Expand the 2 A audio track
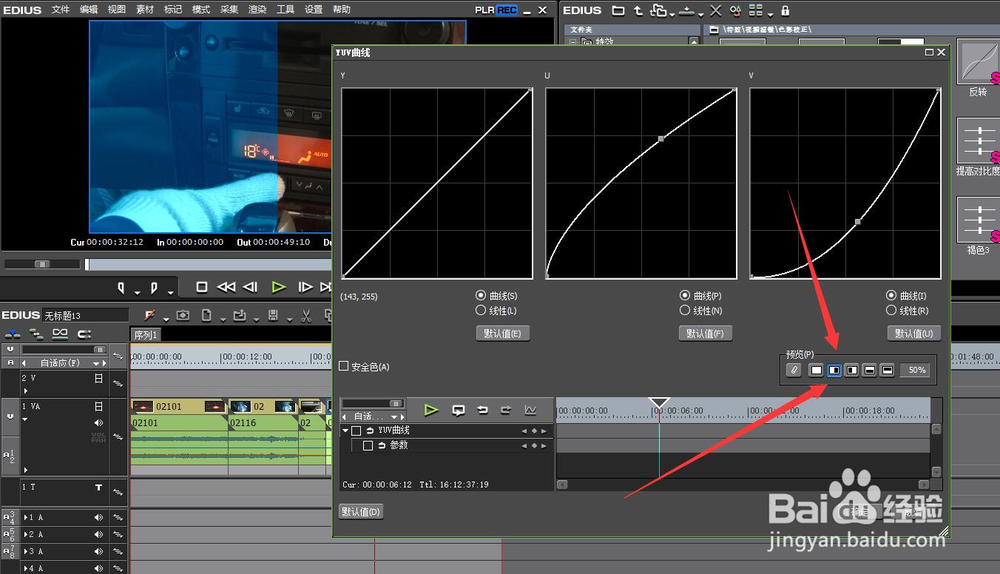This screenshot has height=574, width=1000. click(x=26, y=534)
